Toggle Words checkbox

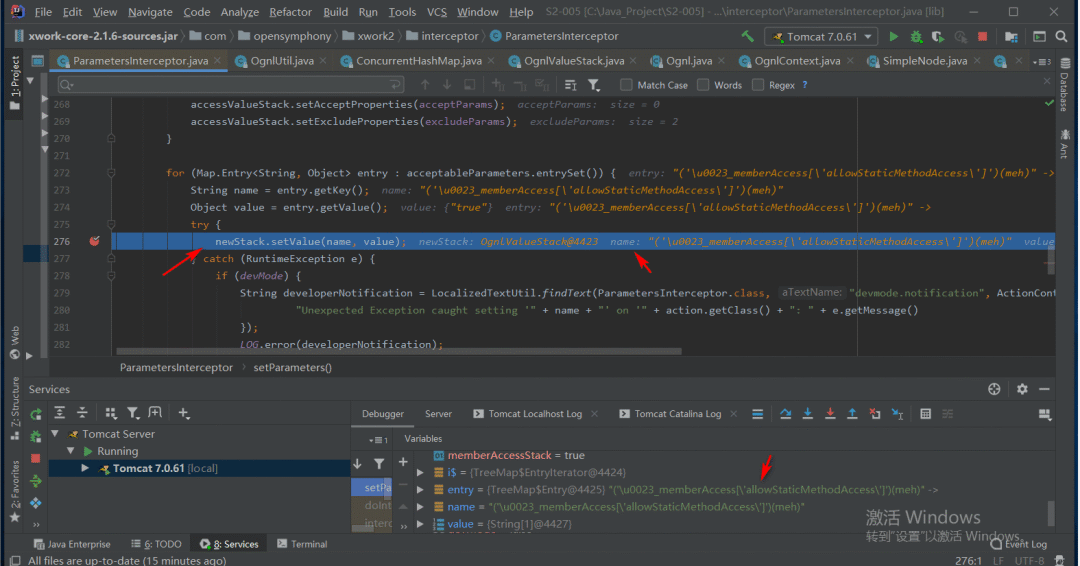pyautogui.click(x=703, y=85)
